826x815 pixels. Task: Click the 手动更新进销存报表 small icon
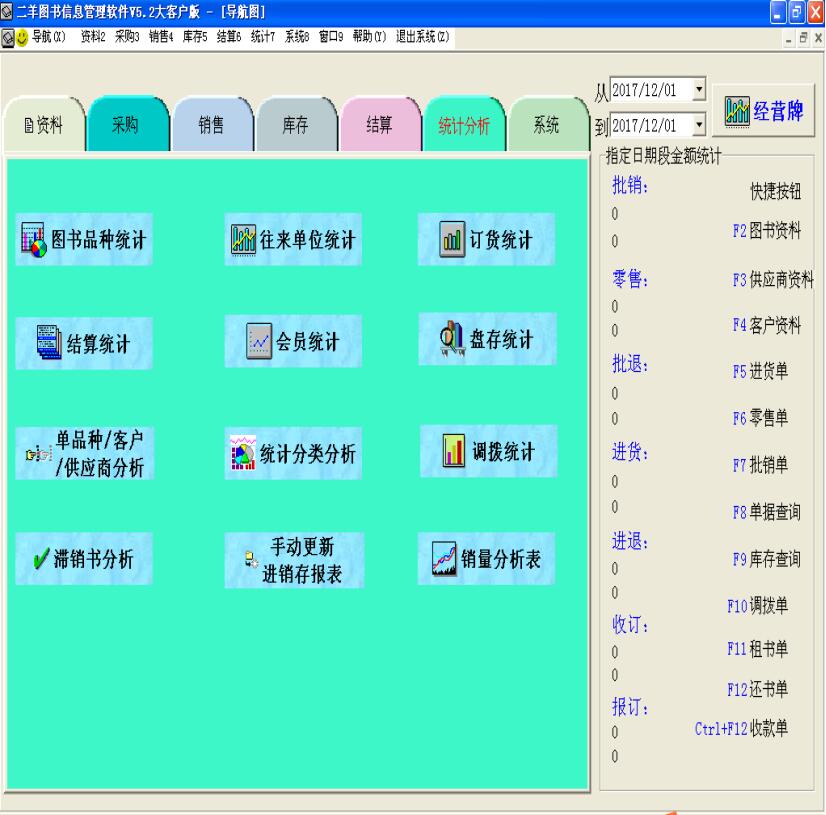click(x=251, y=558)
